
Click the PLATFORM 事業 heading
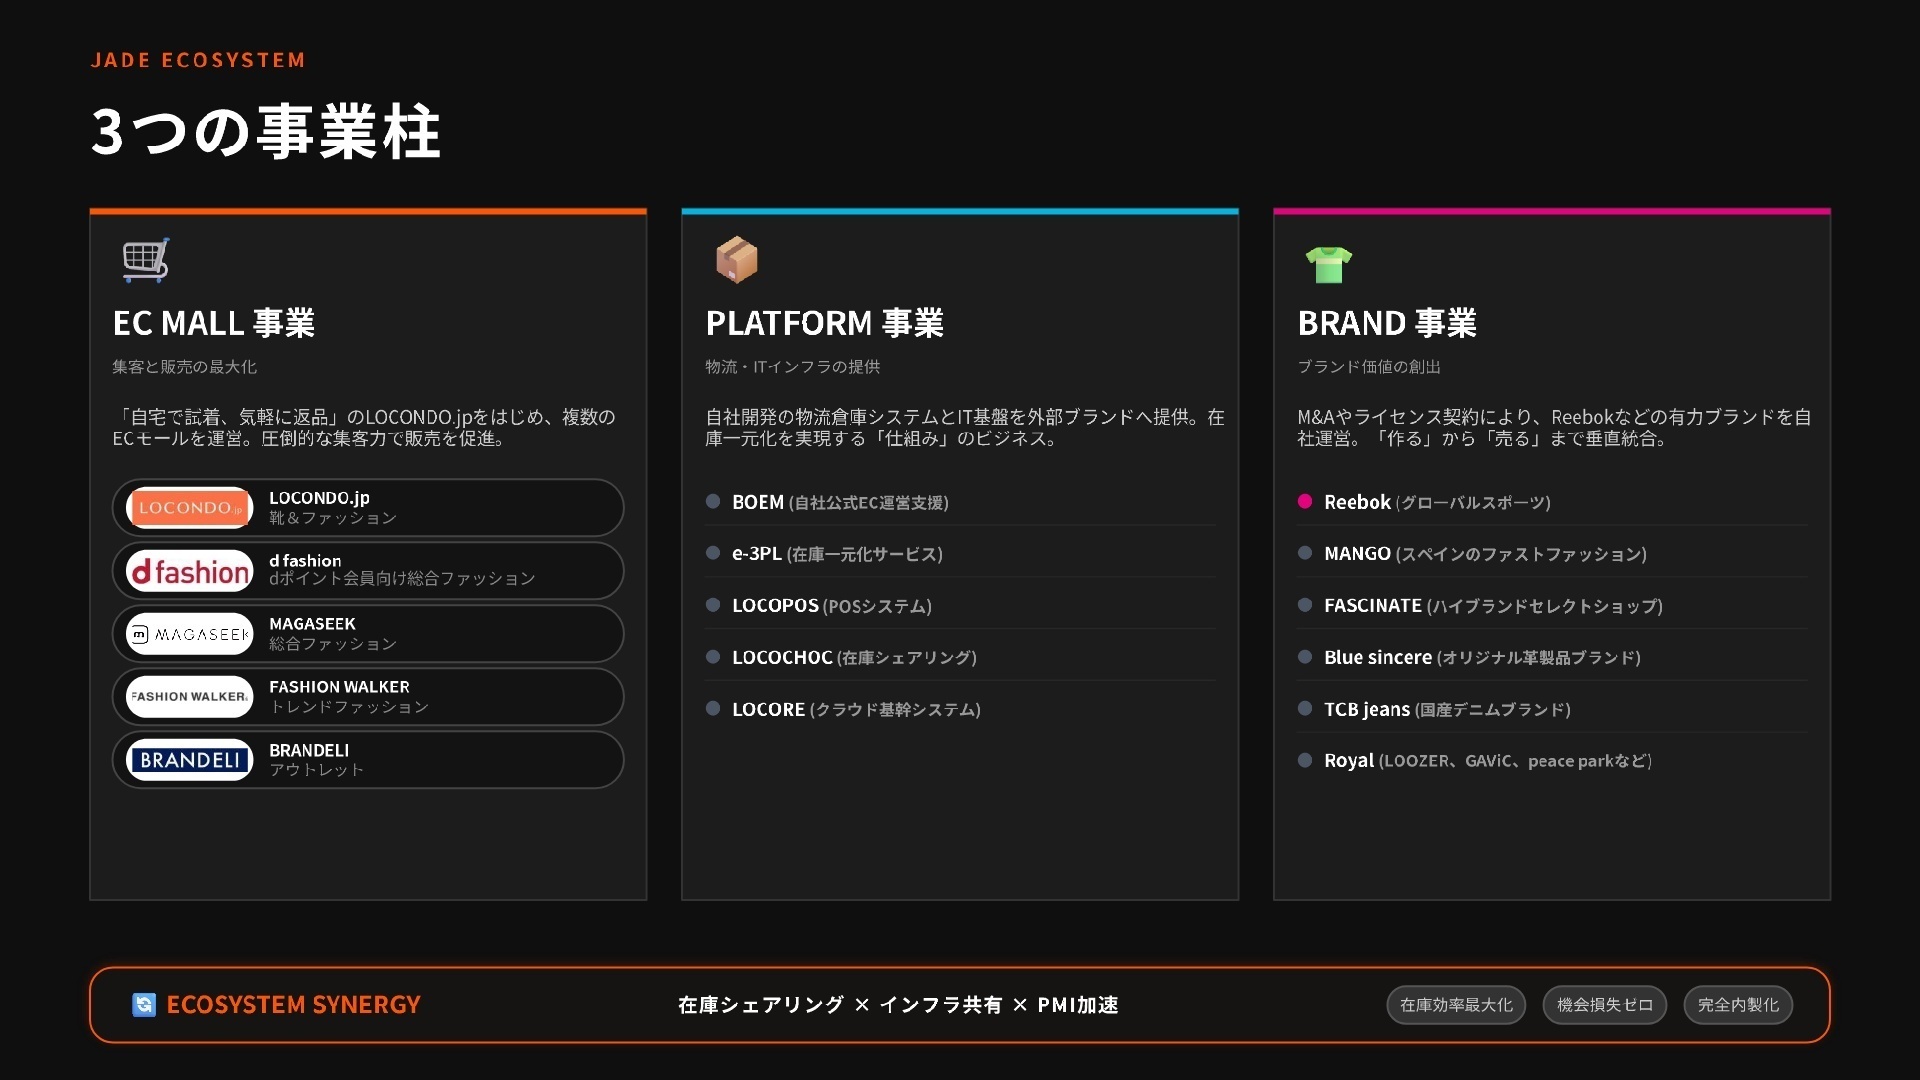click(x=825, y=323)
